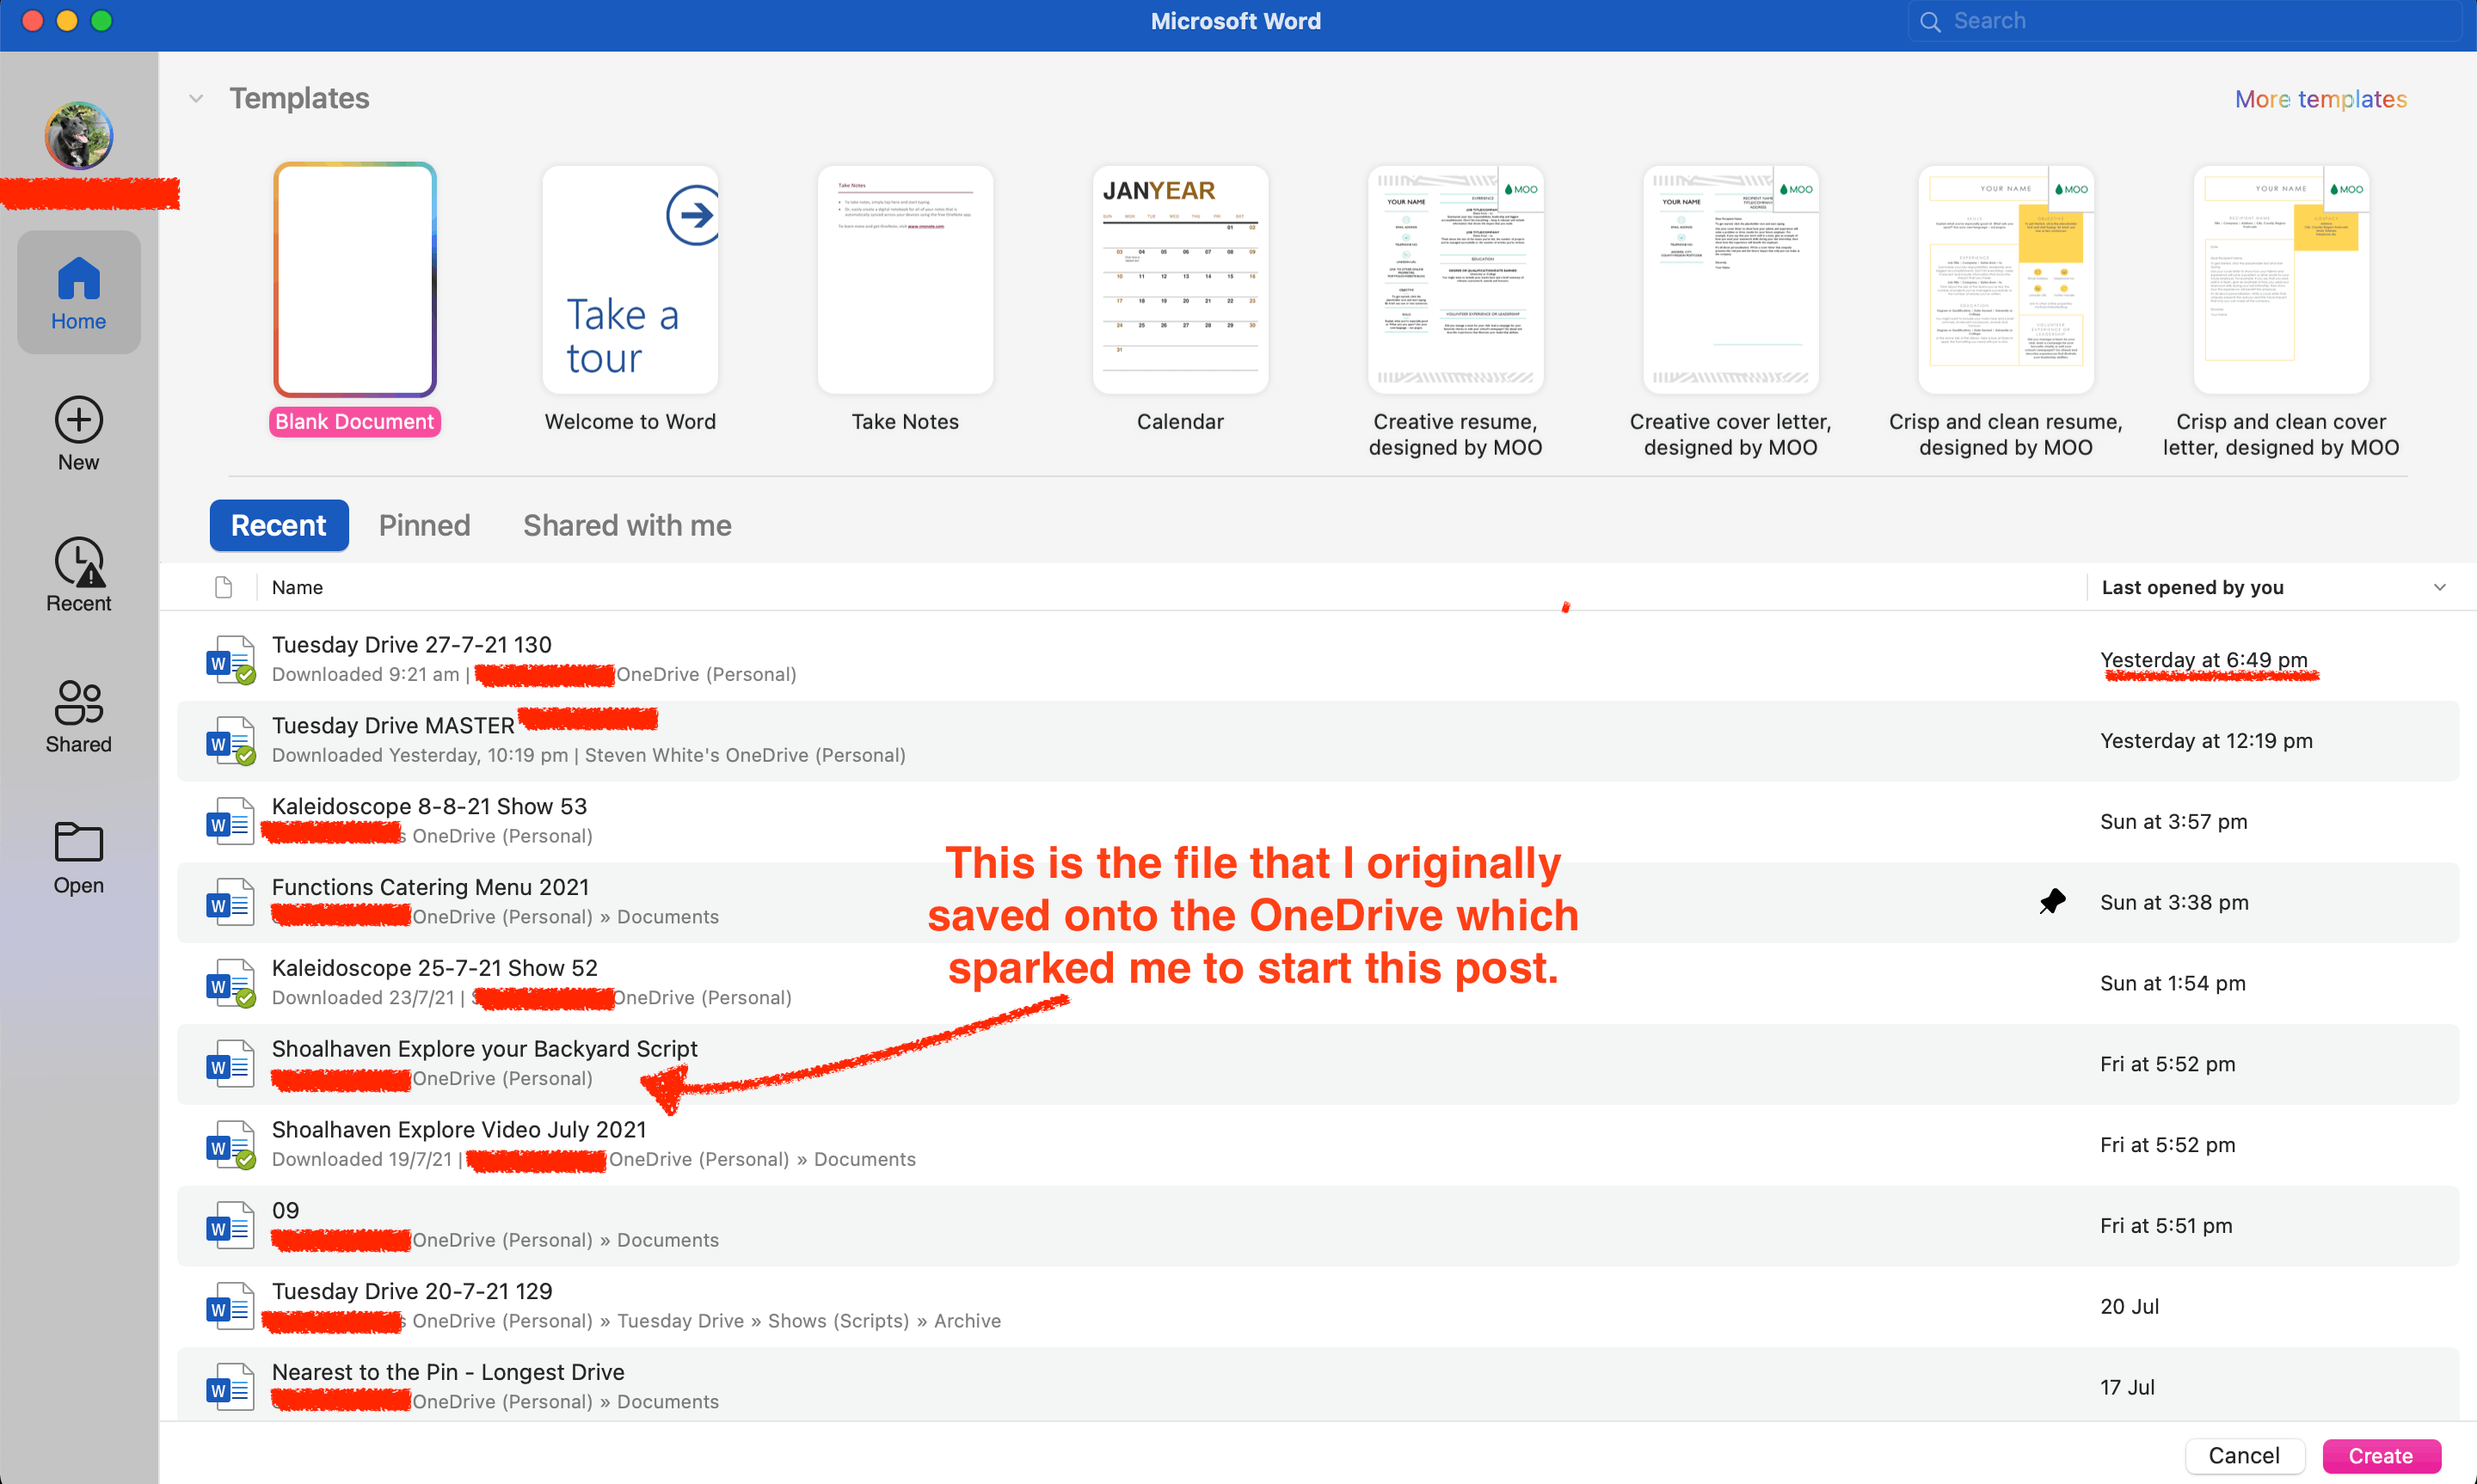Open the More templates link
The width and height of the screenshot is (2477, 1484).
point(2320,99)
